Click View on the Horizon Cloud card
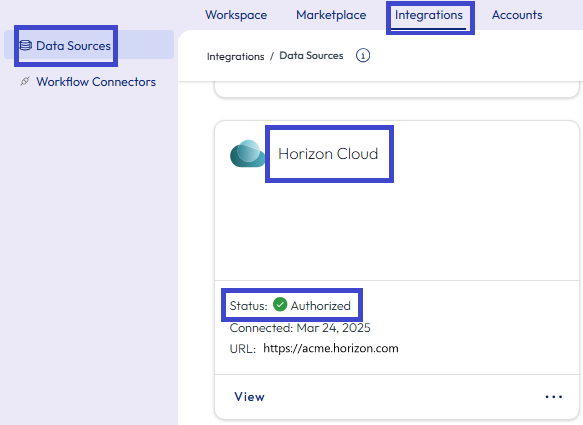Image resolution: width=583 pixels, height=425 pixels. pos(249,397)
